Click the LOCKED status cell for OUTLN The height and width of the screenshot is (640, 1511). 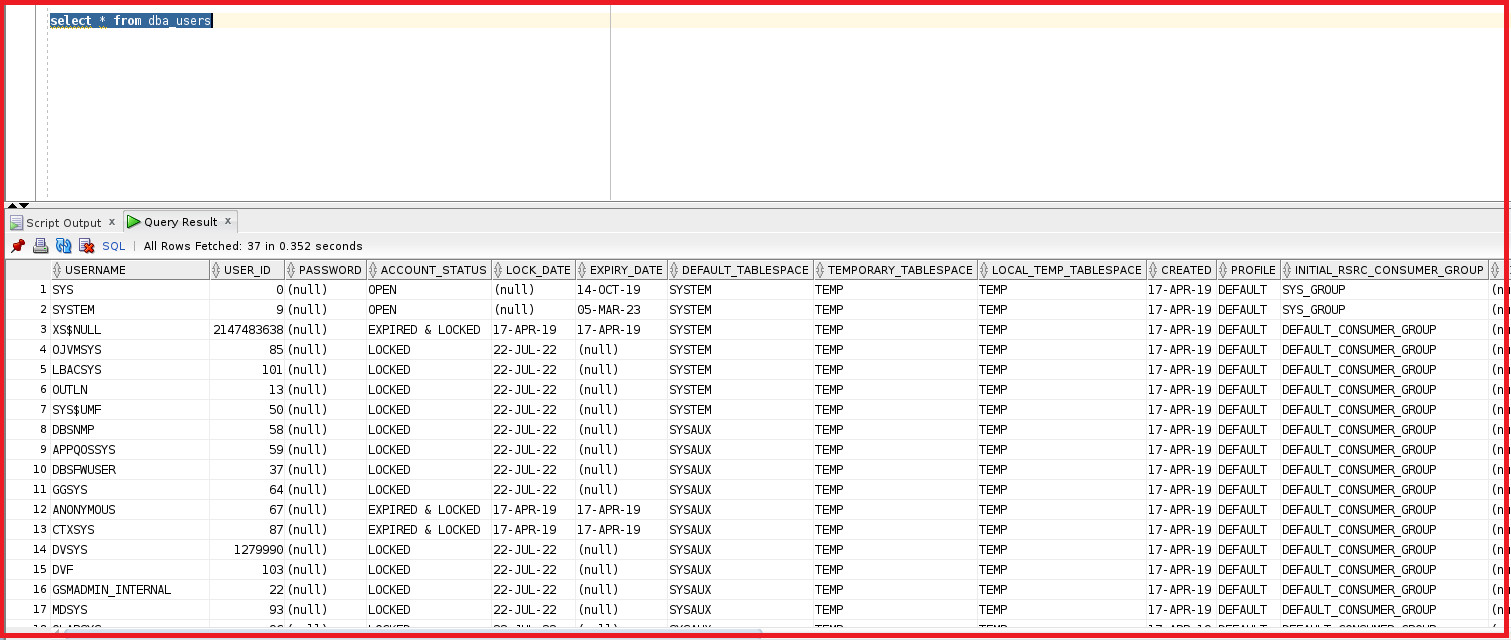(x=429, y=390)
